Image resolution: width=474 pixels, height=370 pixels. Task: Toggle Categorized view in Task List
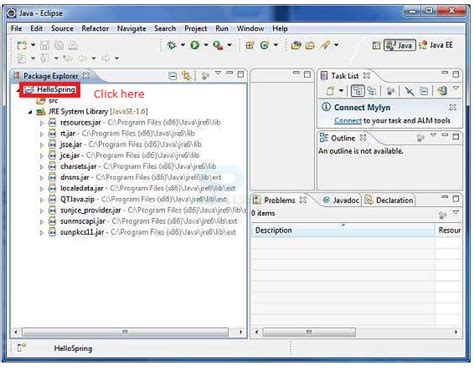pyautogui.click(x=357, y=91)
